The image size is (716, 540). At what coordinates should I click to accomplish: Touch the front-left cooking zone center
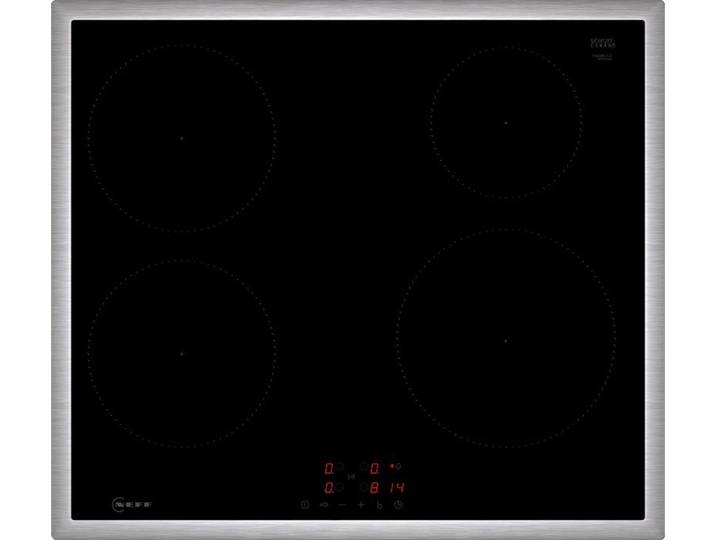(182, 354)
